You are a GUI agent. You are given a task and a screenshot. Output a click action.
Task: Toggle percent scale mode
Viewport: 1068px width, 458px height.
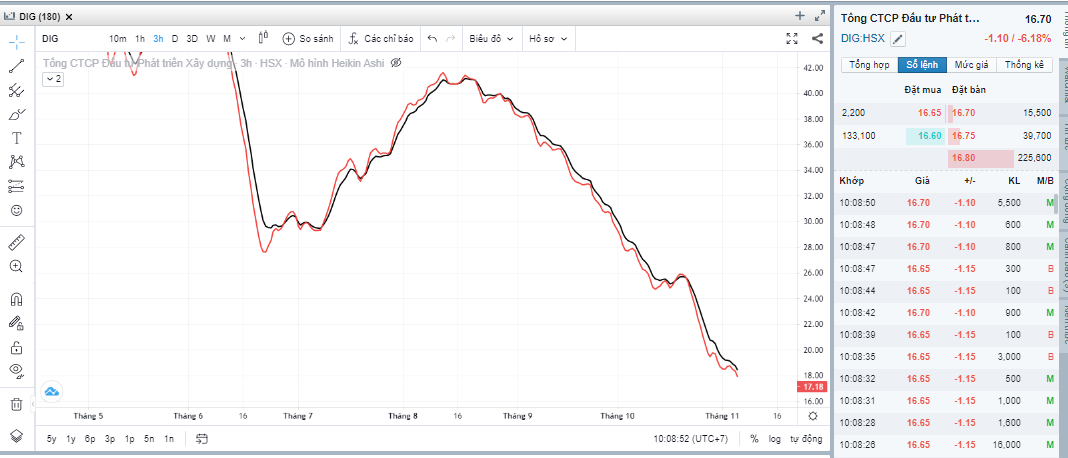coord(754,439)
